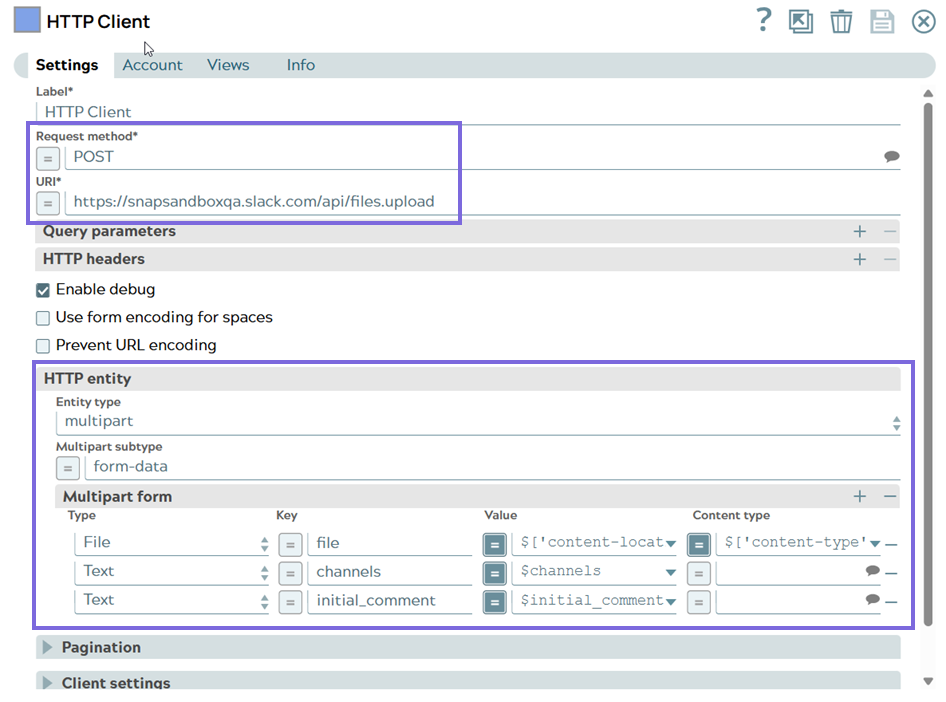Open the Entity type multipart dropdown
Viewport: 946px width, 702px height.
pos(478,422)
